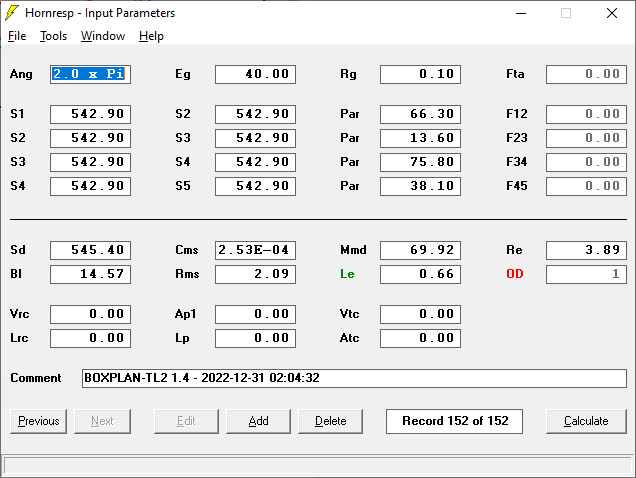636x478 pixels.
Task: Click the green Le label
Action: (347, 274)
